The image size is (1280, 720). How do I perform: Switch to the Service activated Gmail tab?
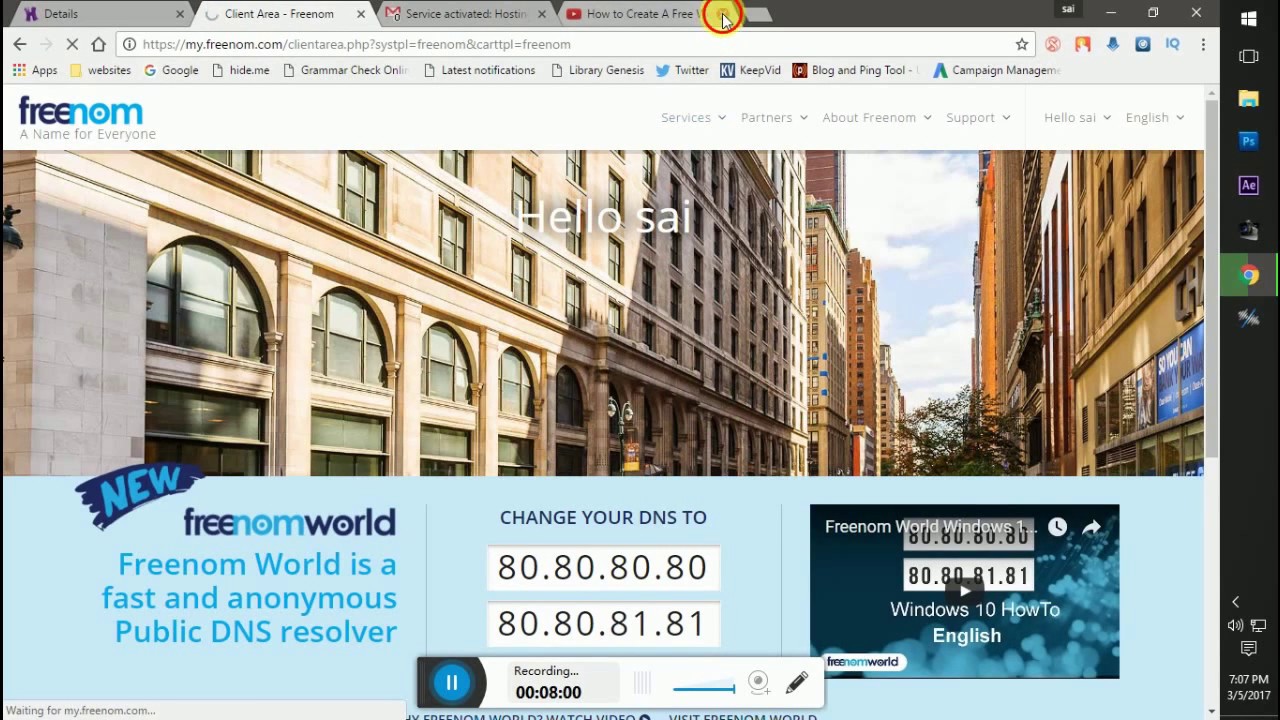465,14
